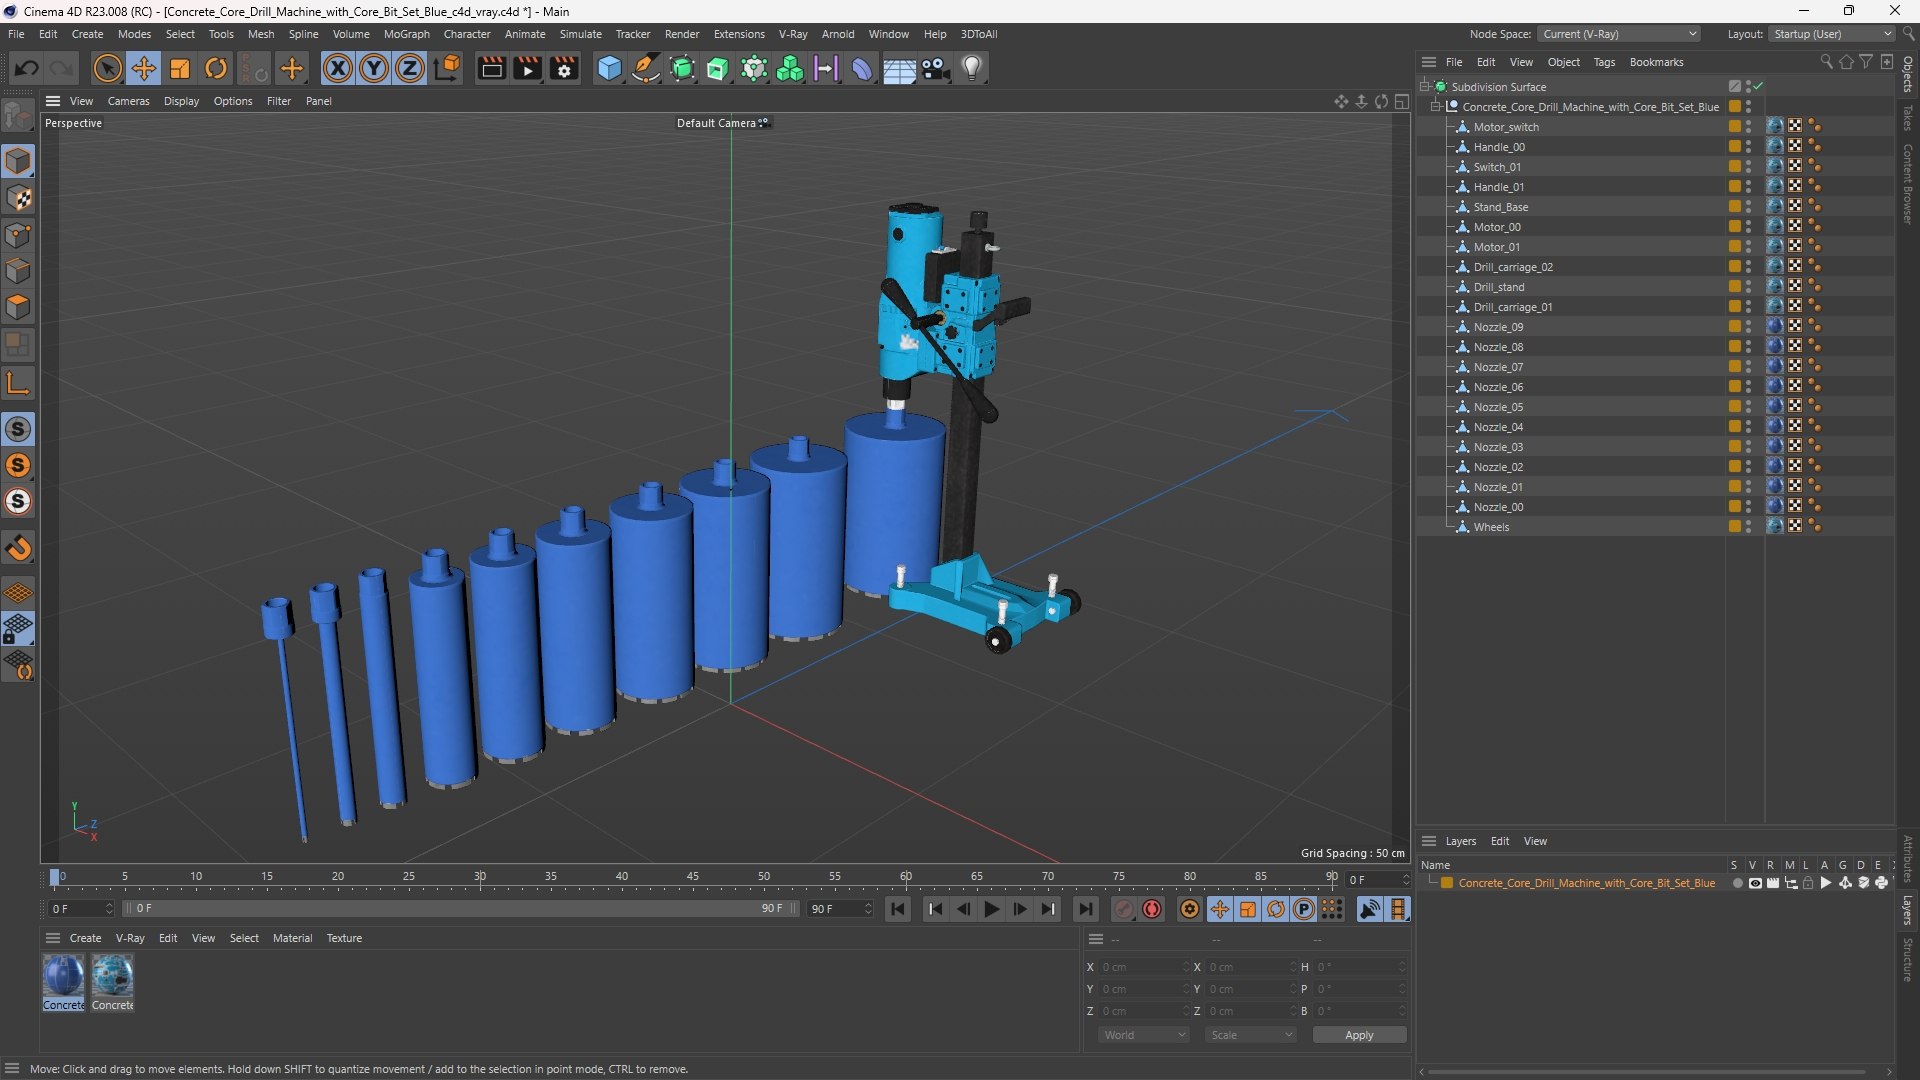Collapse Concrete_Core_Drill_Machine object hierarchy
Screen dimensions: 1920x1080
click(1436, 107)
